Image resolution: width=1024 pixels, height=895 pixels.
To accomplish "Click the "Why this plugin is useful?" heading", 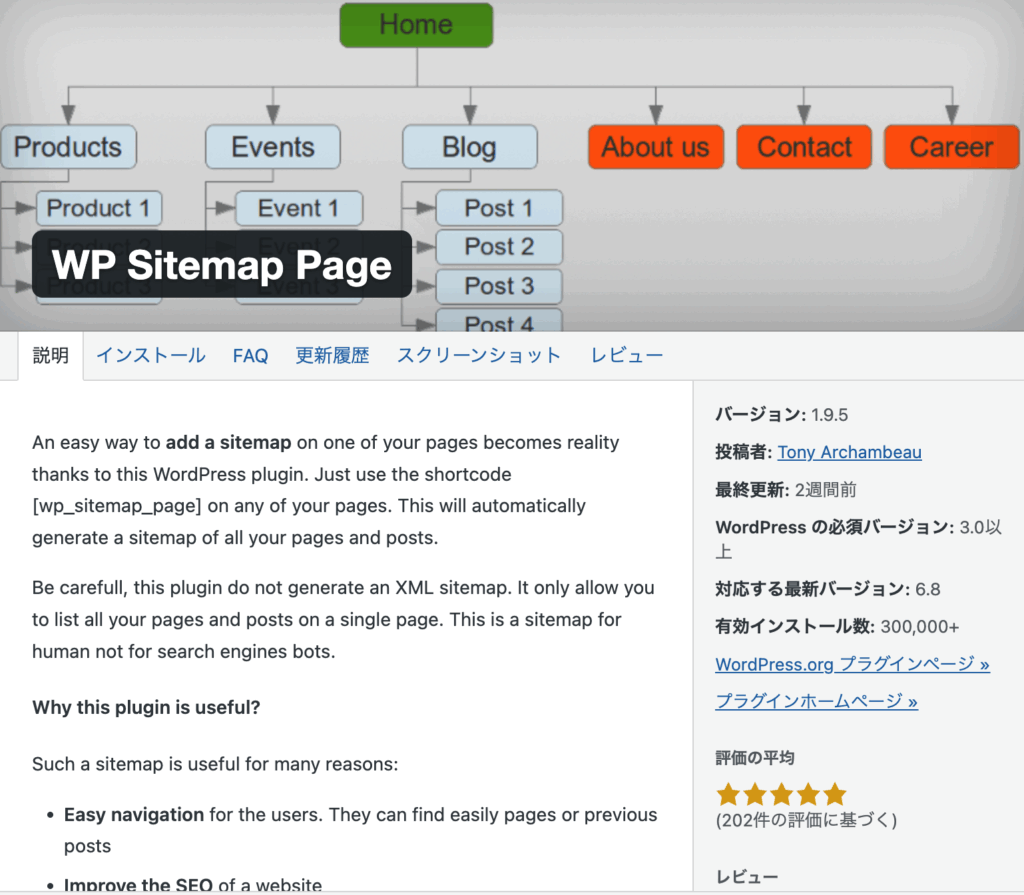I will (146, 708).
